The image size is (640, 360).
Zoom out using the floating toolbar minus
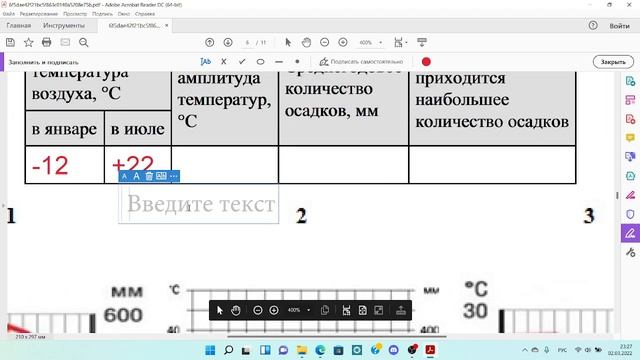click(x=258, y=310)
